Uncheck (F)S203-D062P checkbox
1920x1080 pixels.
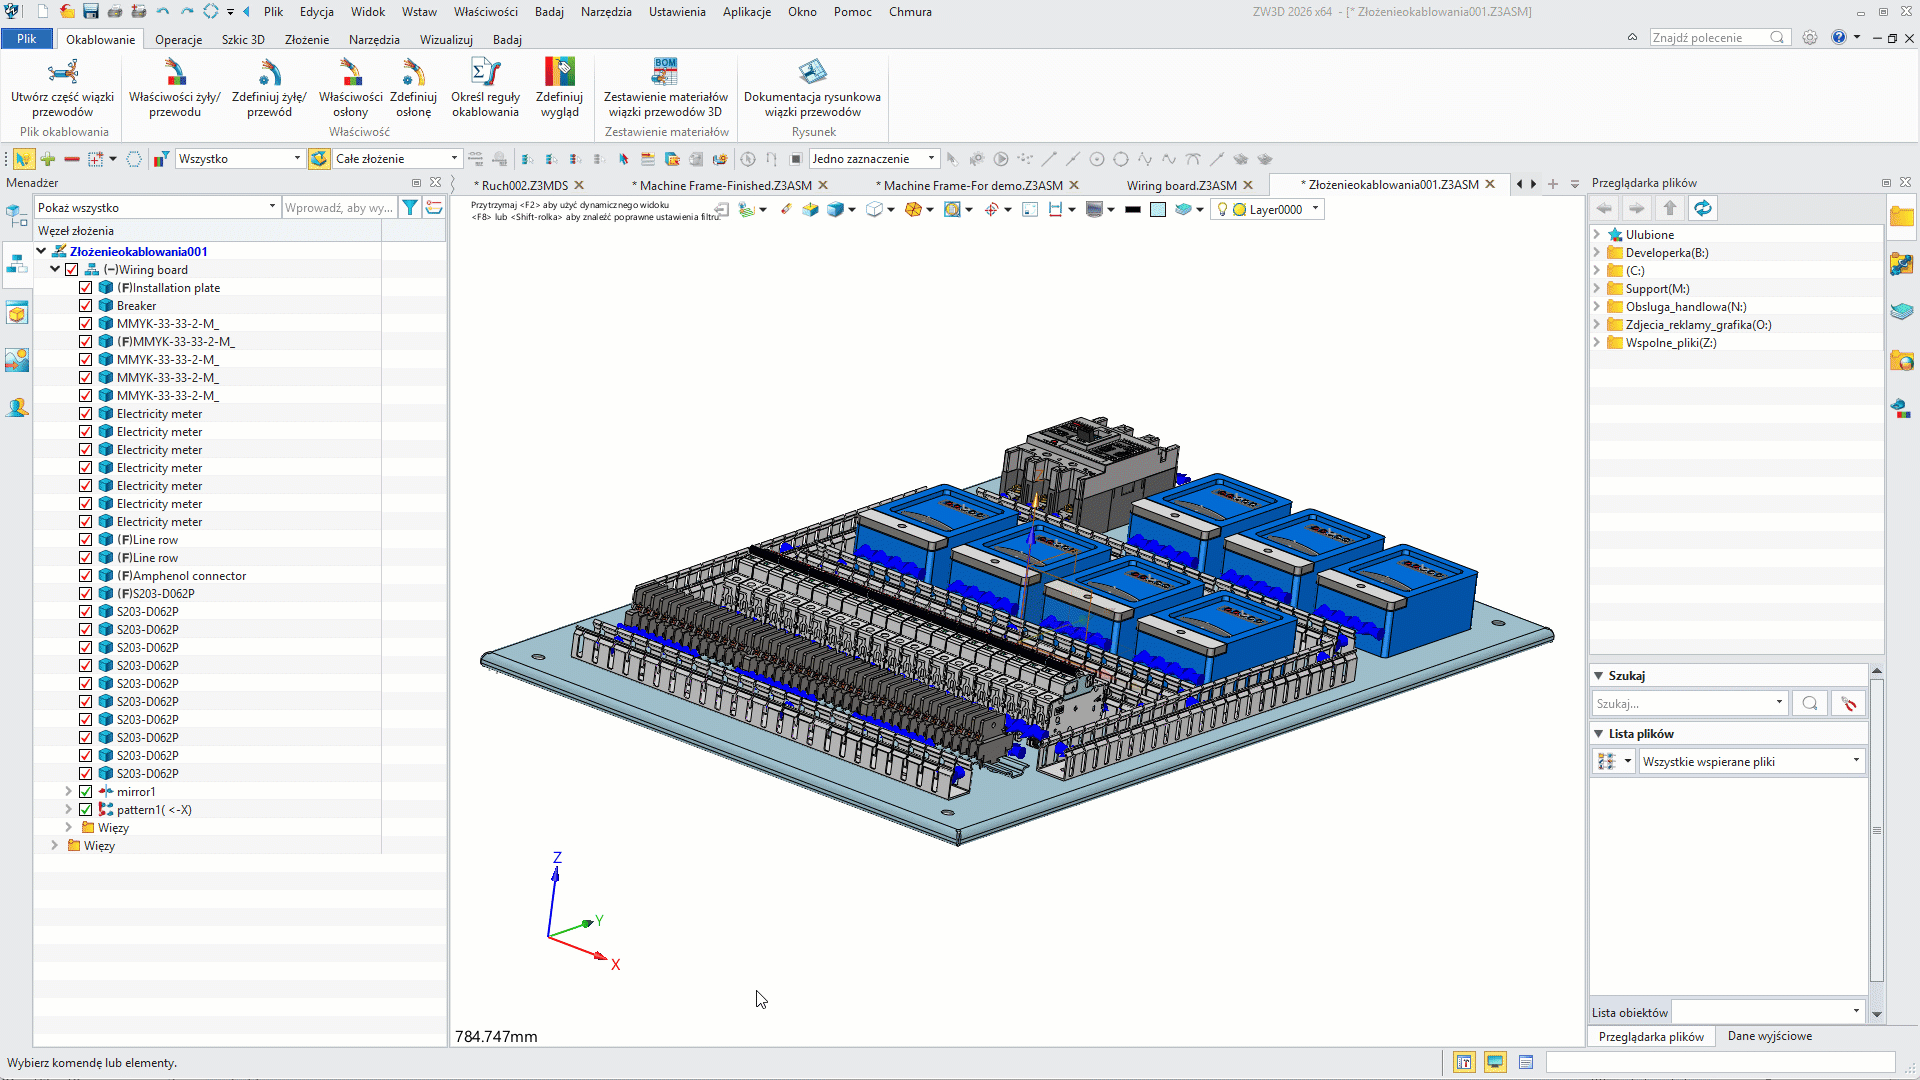click(86, 594)
